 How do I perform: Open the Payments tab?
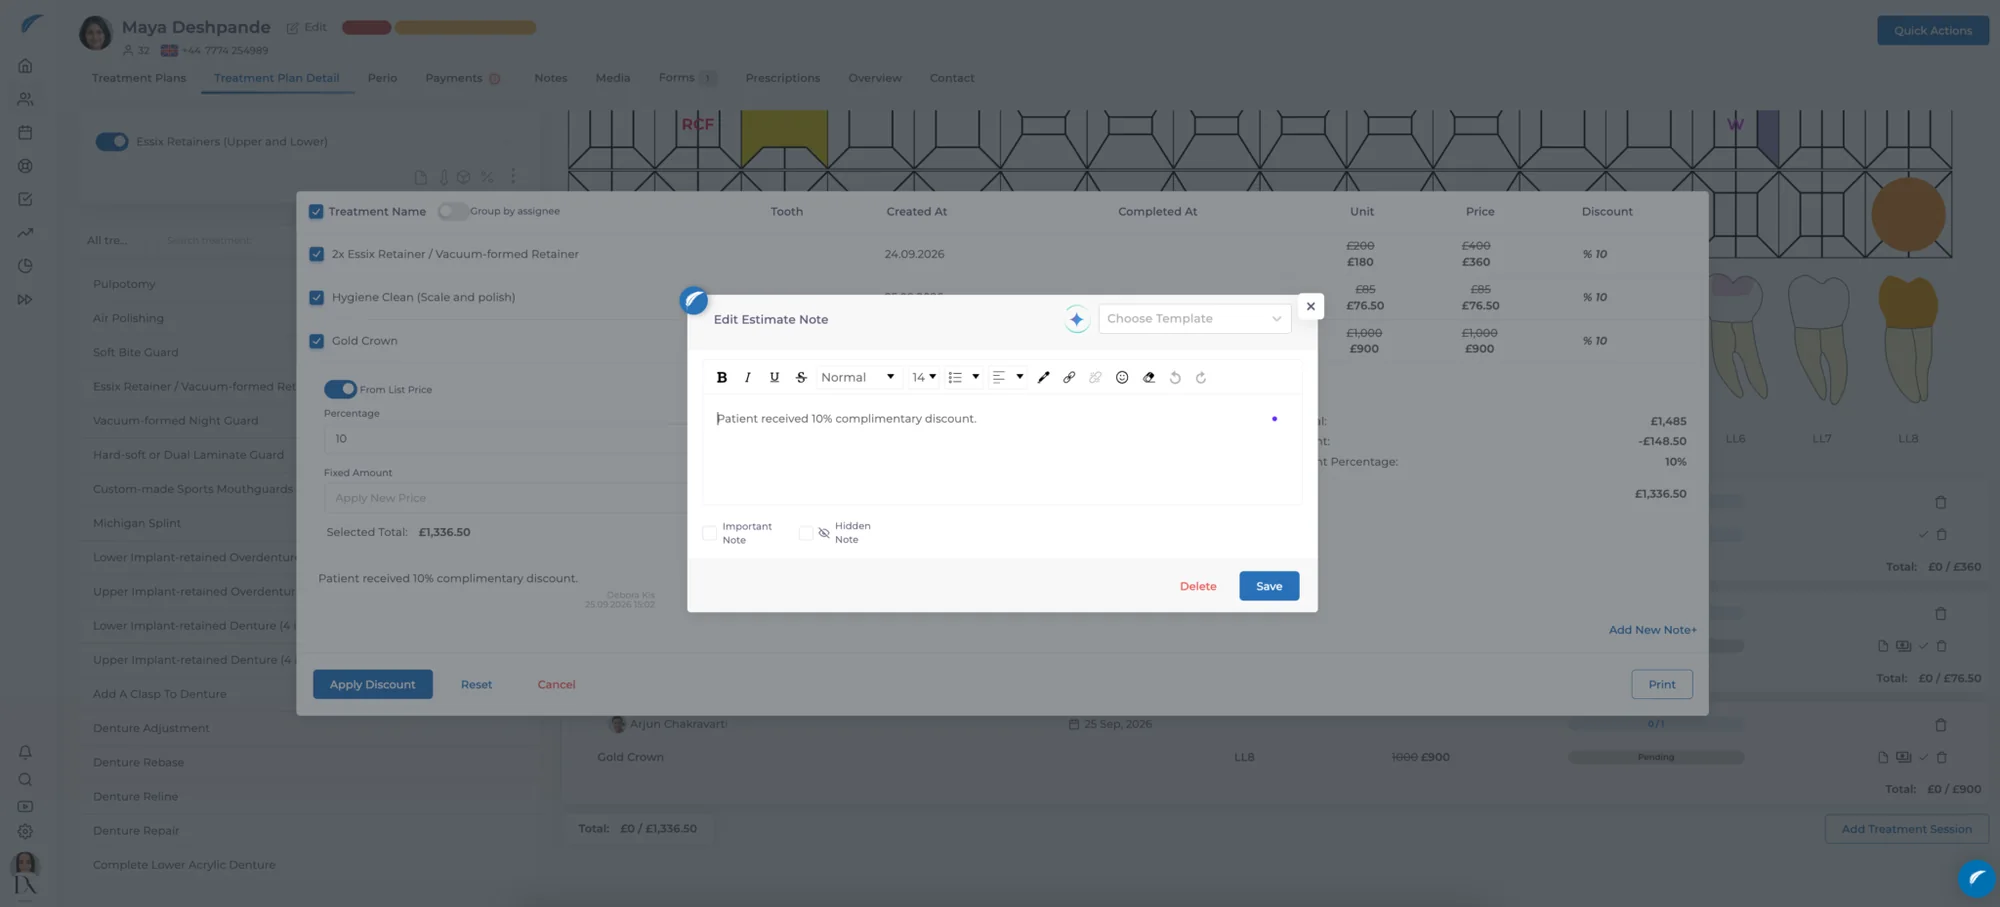tap(454, 78)
